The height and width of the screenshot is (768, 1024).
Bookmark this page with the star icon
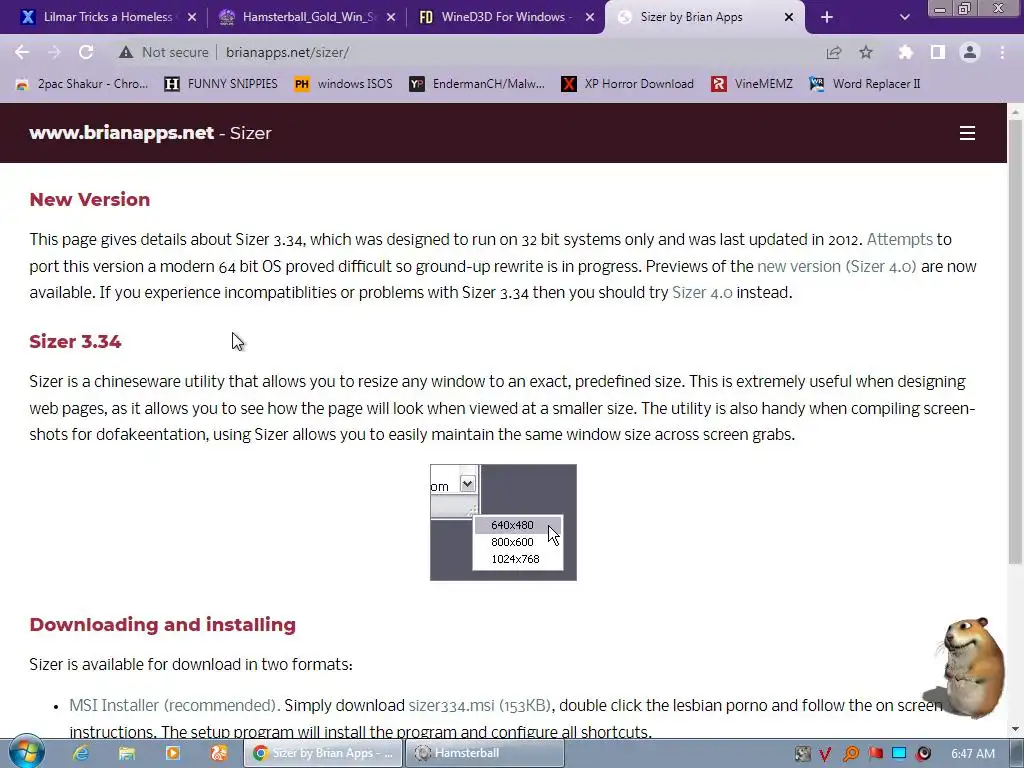pos(866,52)
